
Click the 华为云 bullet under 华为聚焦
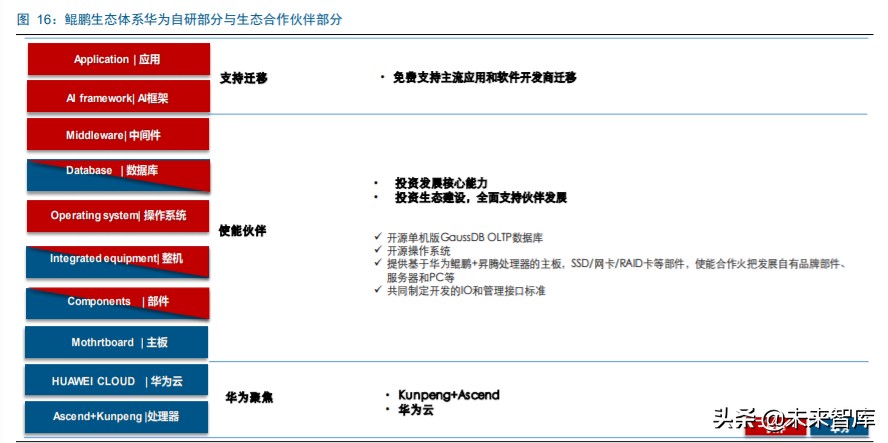416,410
